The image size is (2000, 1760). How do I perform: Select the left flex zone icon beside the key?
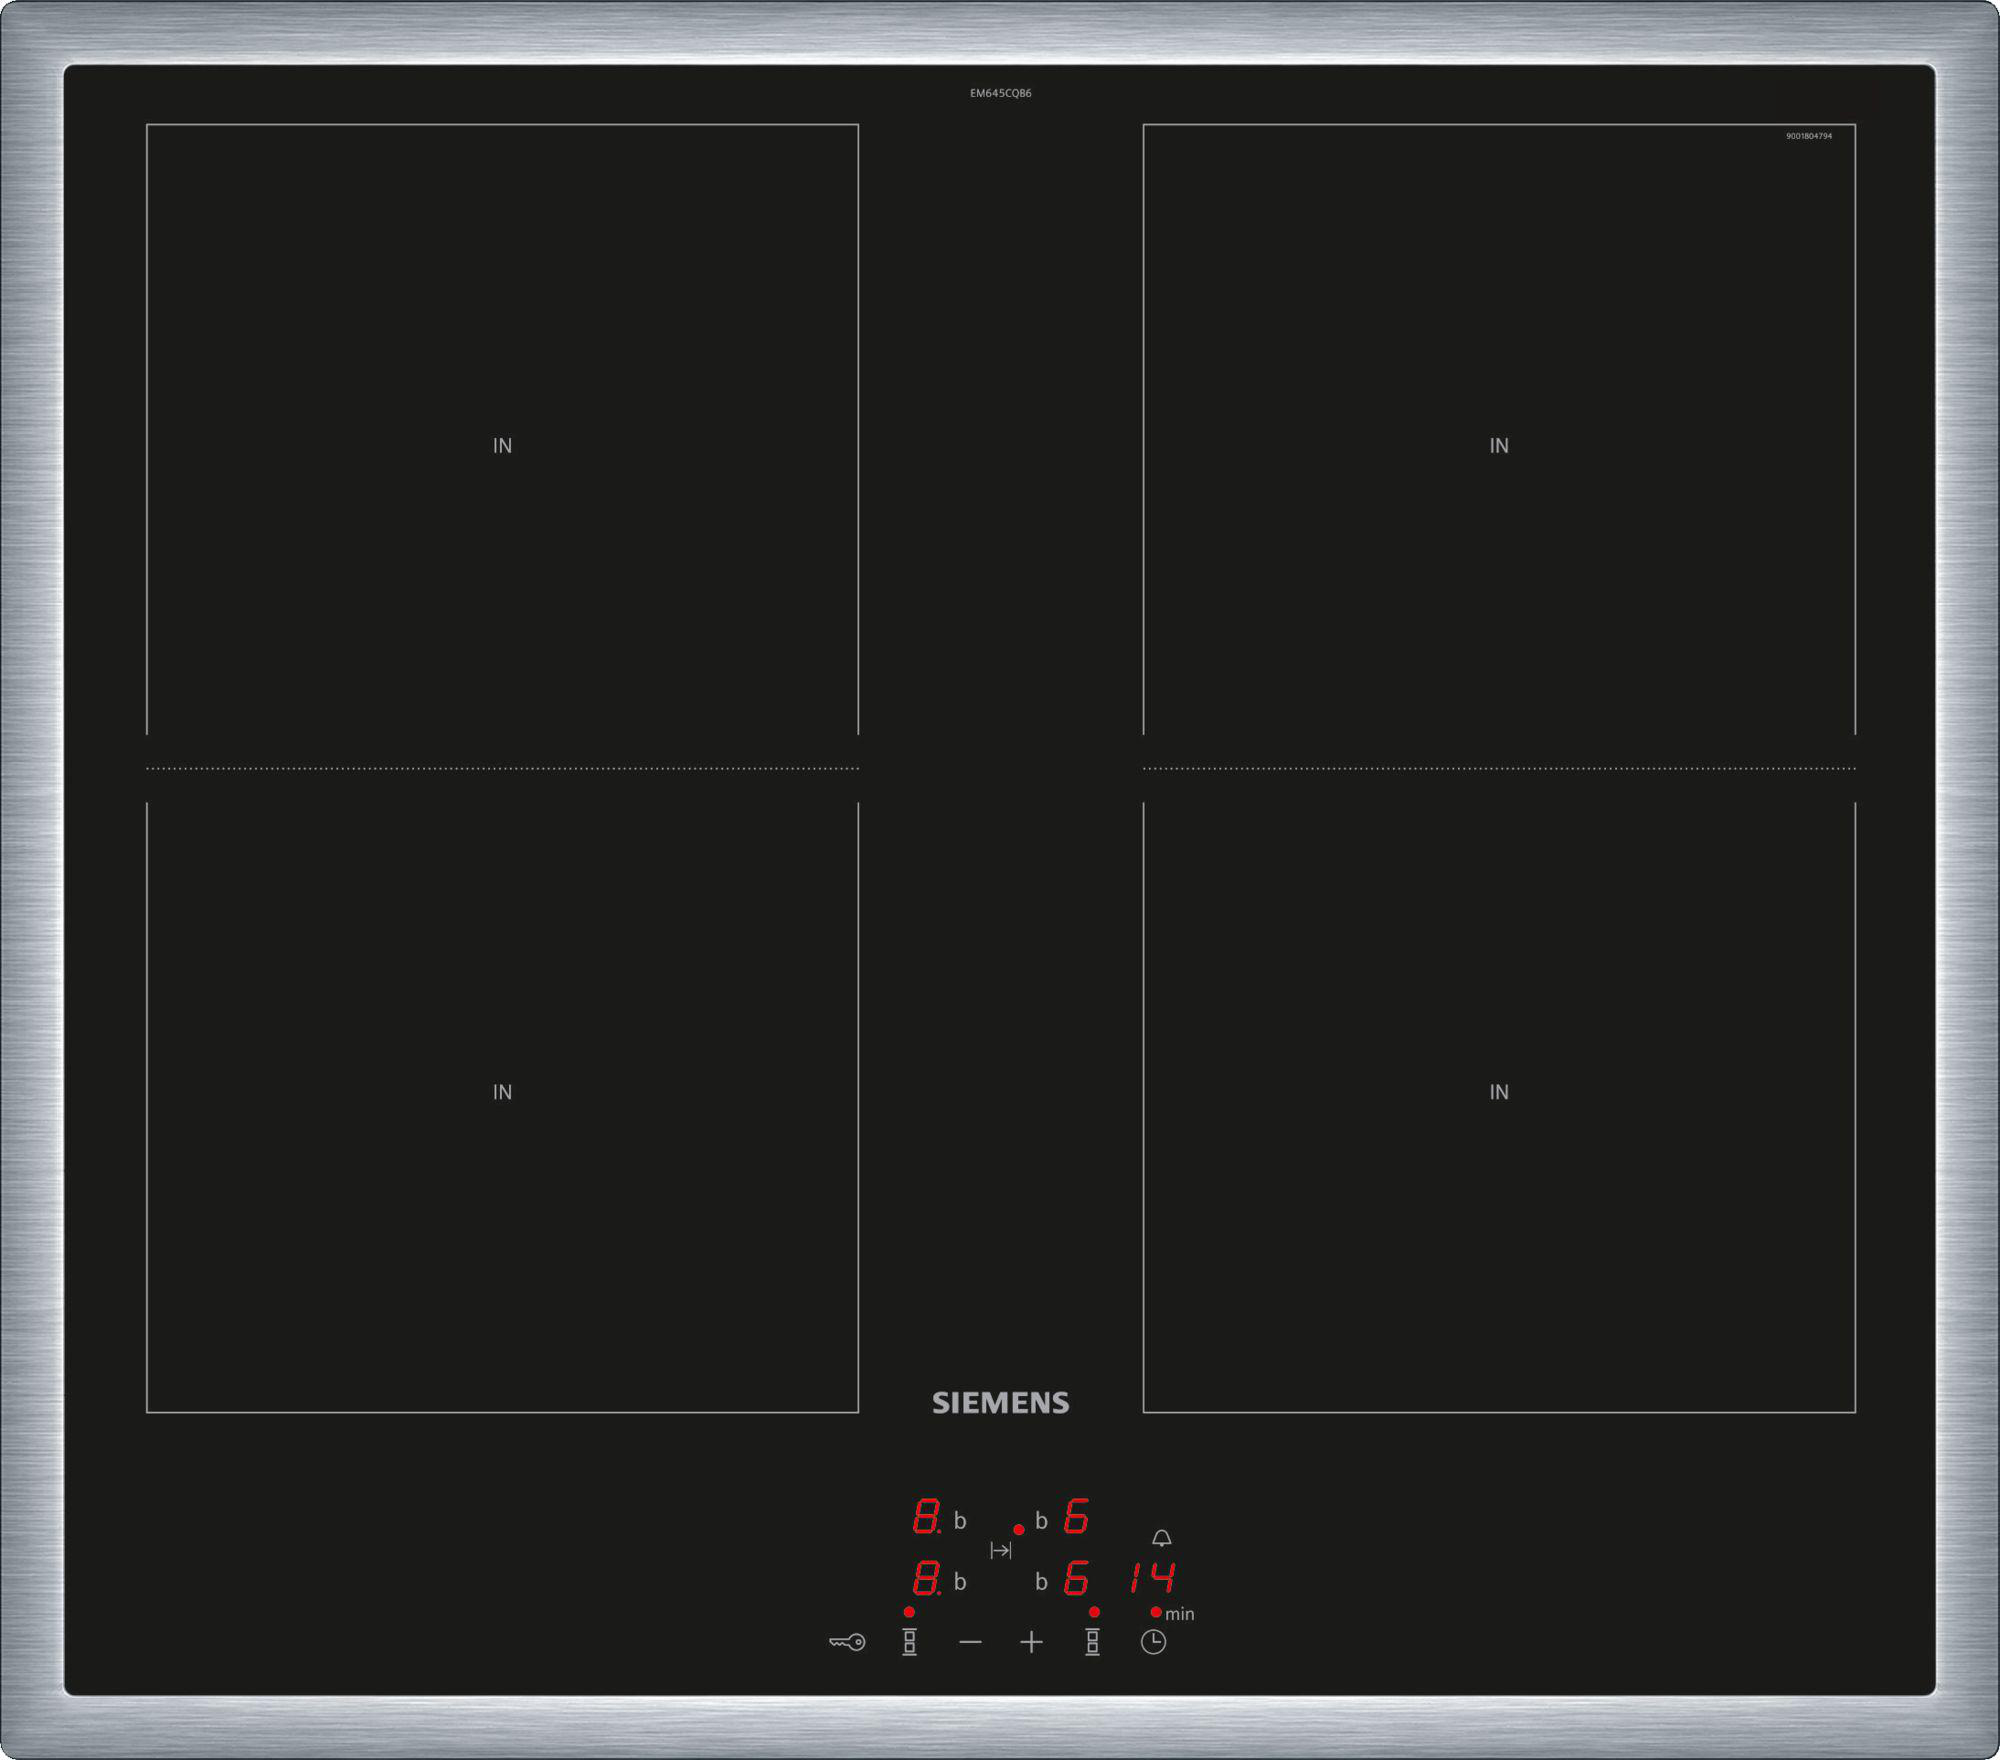909,1642
